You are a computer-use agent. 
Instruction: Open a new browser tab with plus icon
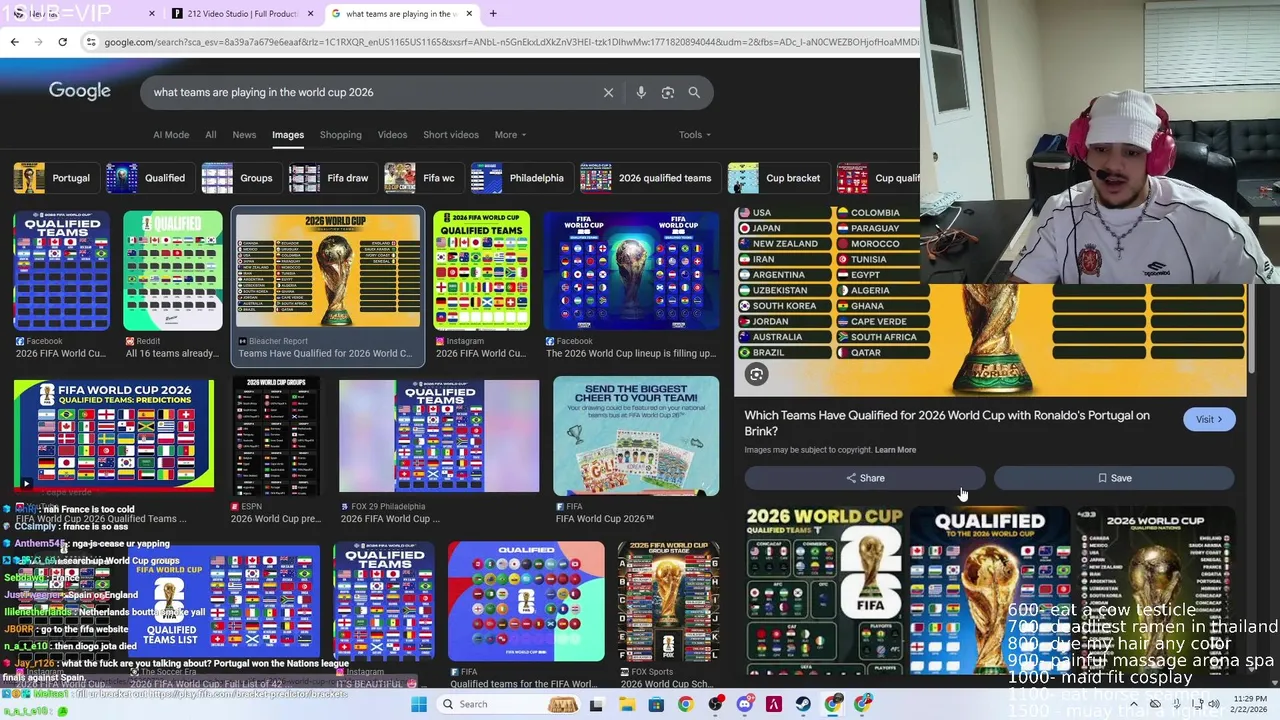[x=493, y=13]
